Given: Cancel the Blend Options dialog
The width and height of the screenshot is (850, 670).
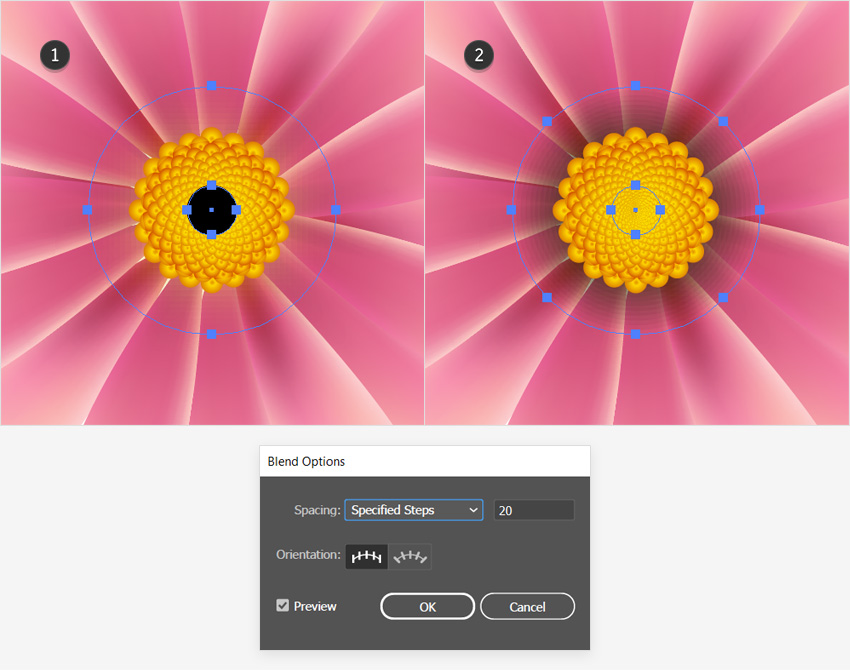Looking at the screenshot, I should click(x=527, y=607).
